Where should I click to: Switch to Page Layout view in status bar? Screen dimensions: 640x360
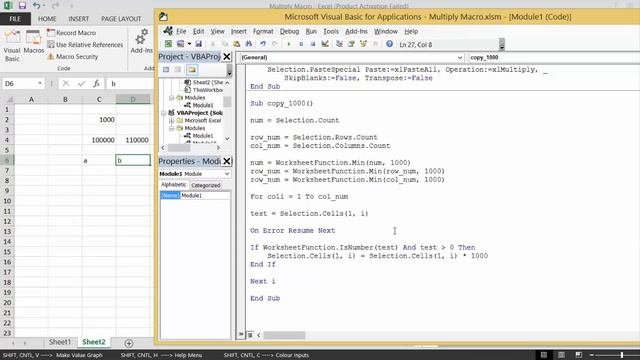click(561, 355)
